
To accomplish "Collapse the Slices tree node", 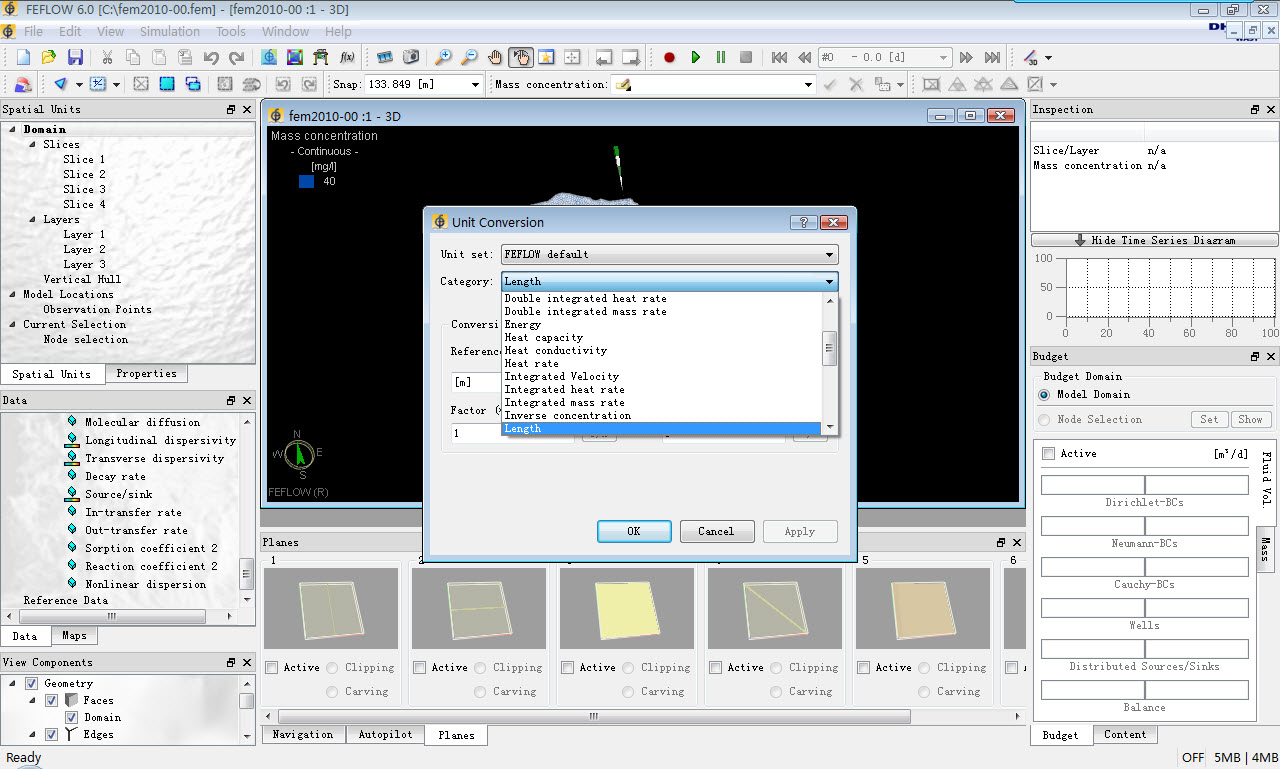I will coord(33,144).
